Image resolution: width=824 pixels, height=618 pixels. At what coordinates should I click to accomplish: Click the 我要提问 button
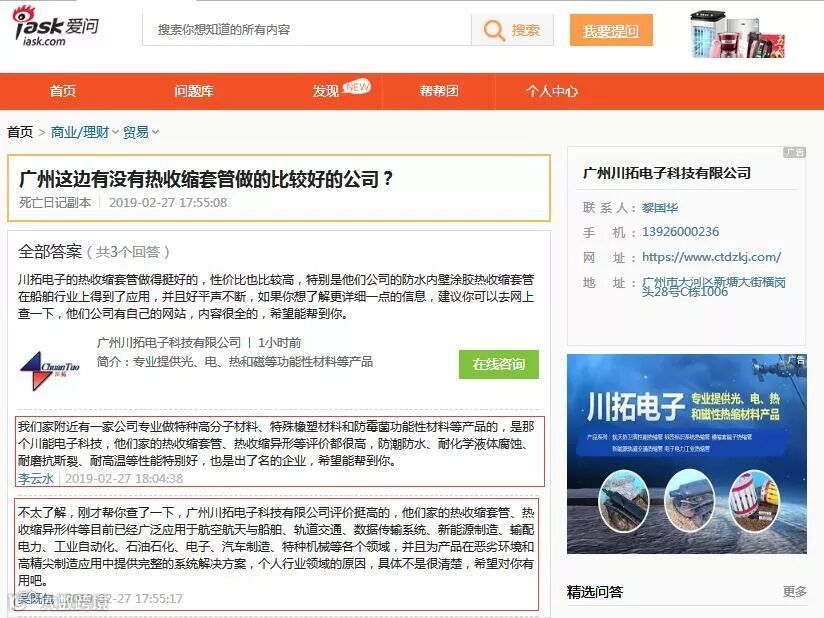611,30
